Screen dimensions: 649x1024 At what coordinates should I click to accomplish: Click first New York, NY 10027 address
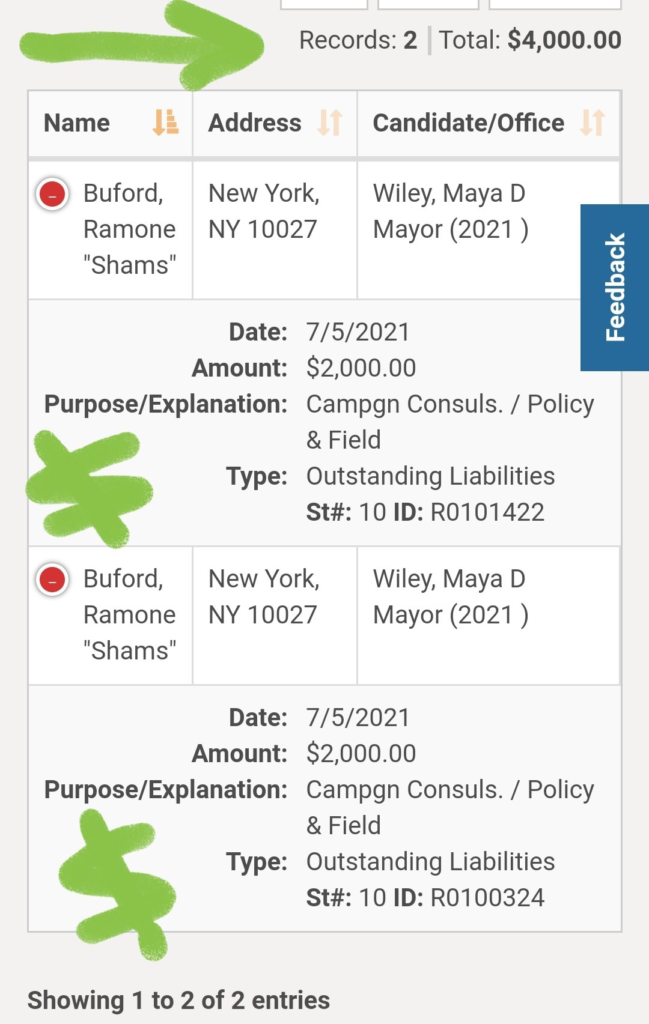tap(264, 211)
